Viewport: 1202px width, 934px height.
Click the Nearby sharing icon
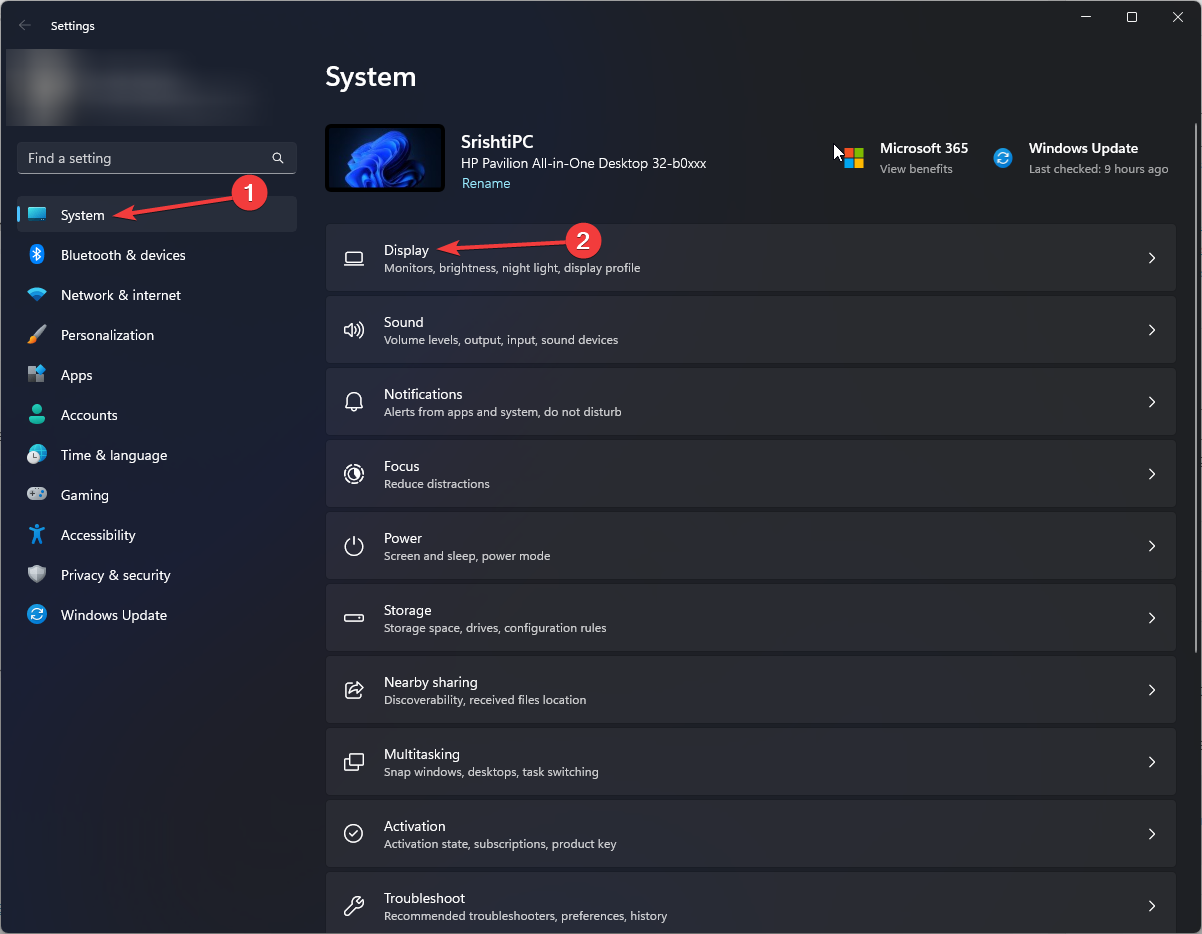click(x=354, y=690)
